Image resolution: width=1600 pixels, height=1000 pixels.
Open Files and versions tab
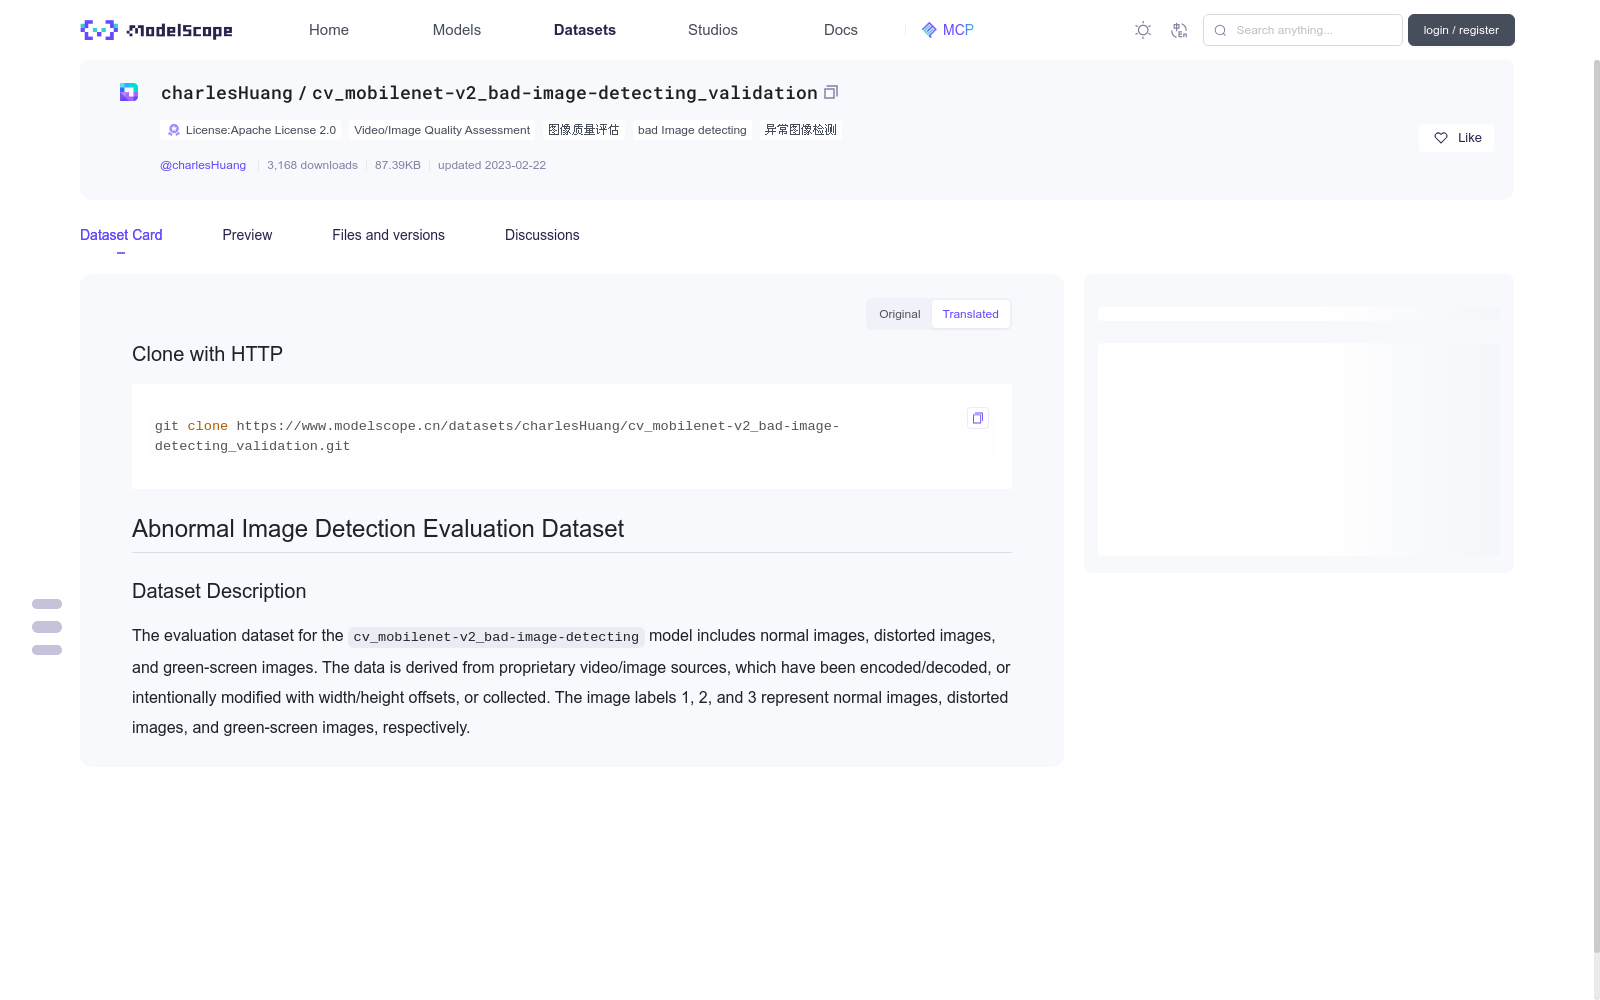[x=388, y=235]
